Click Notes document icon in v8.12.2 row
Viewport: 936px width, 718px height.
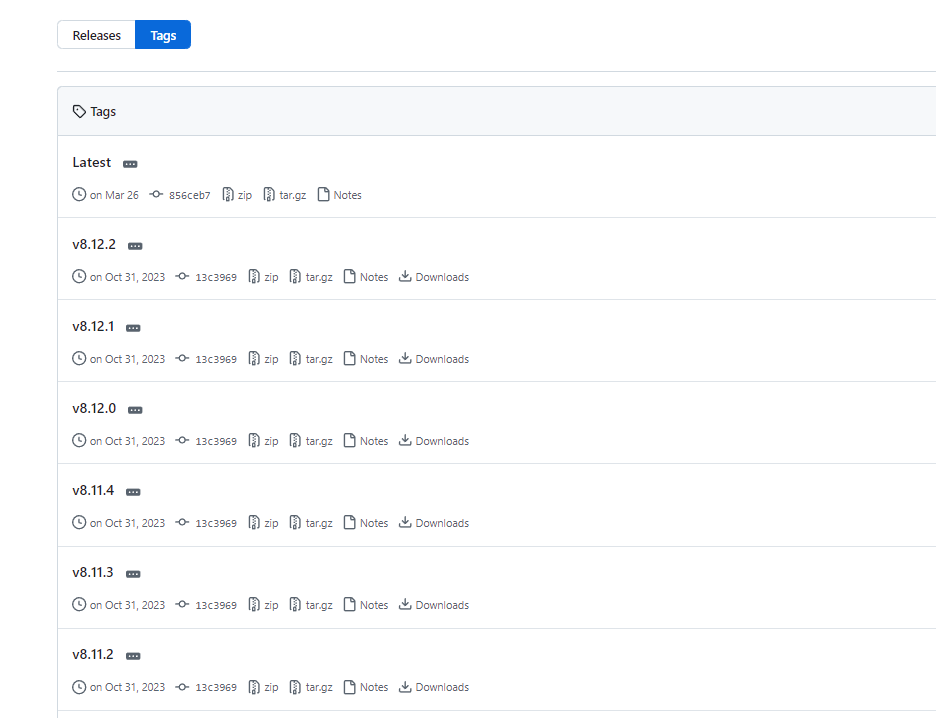coord(350,276)
